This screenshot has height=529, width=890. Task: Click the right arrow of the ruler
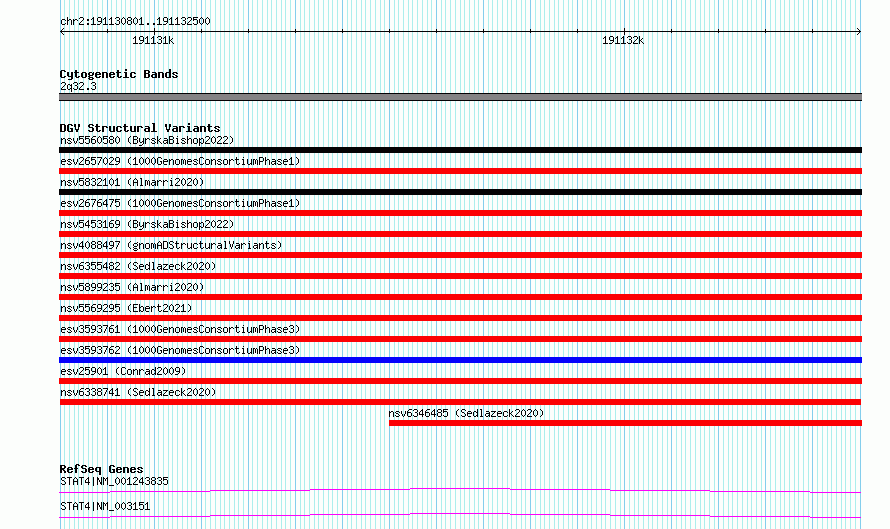point(859,32)
